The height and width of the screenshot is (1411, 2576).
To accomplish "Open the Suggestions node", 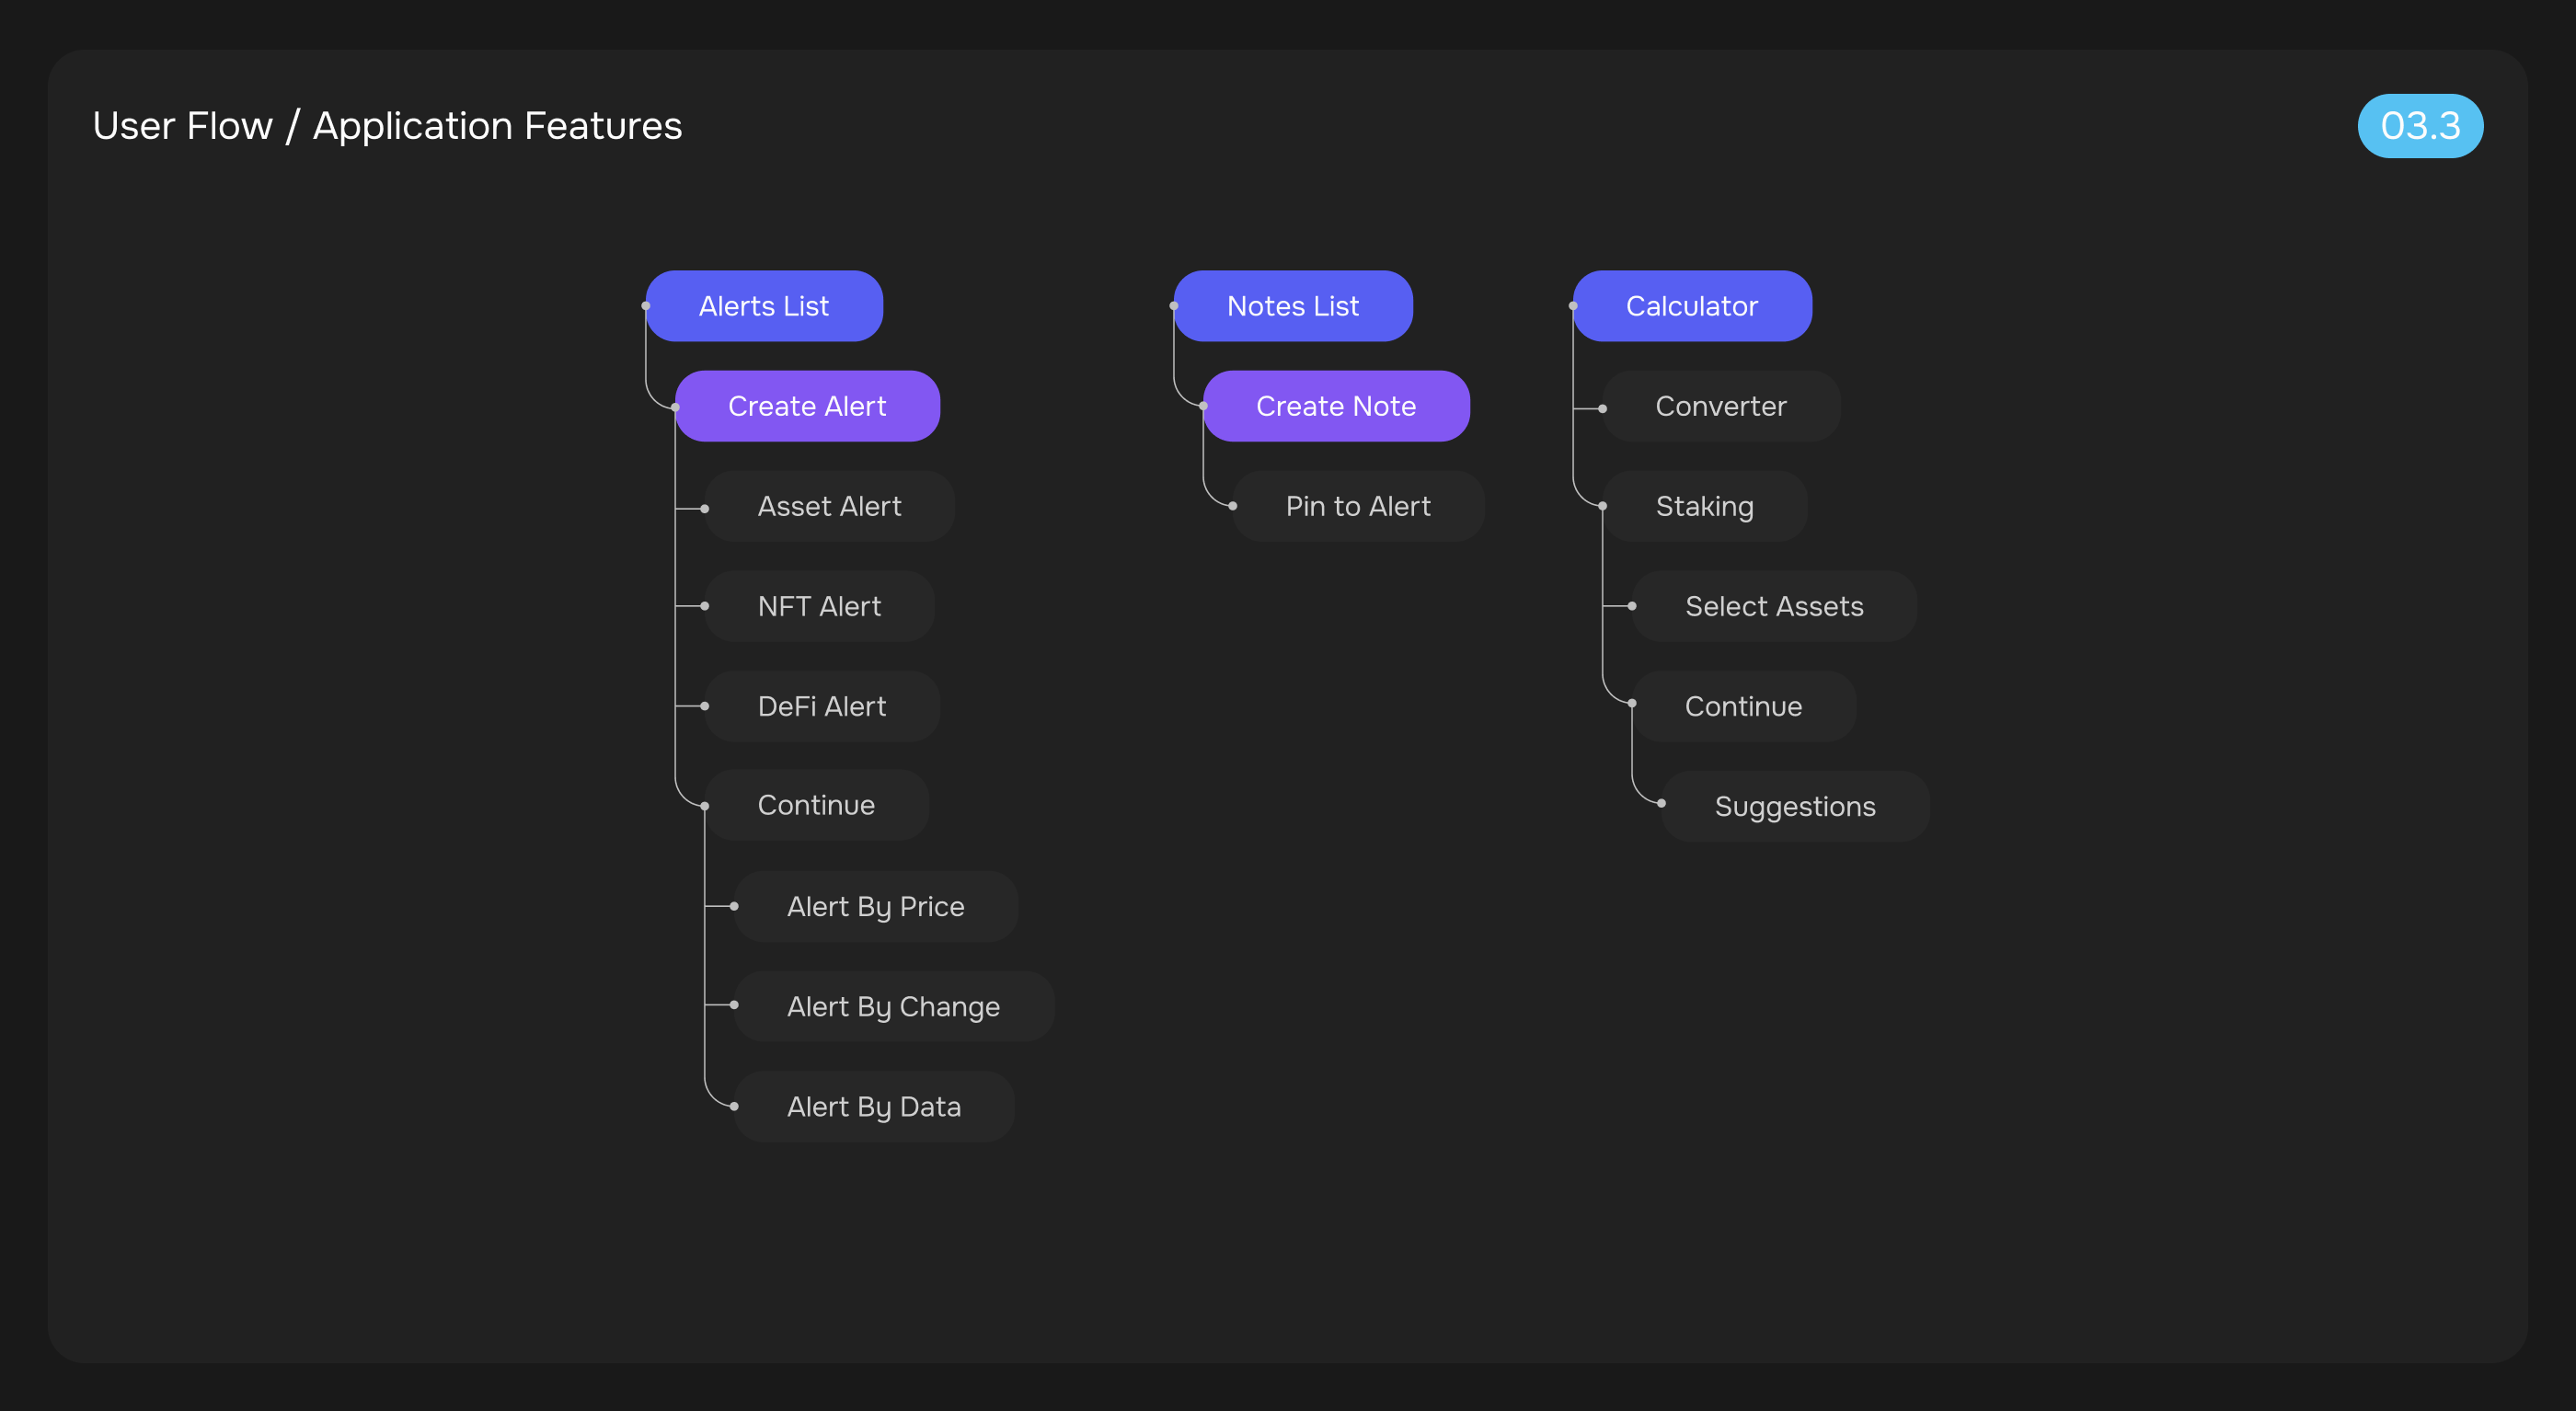I will (1794, 806).
